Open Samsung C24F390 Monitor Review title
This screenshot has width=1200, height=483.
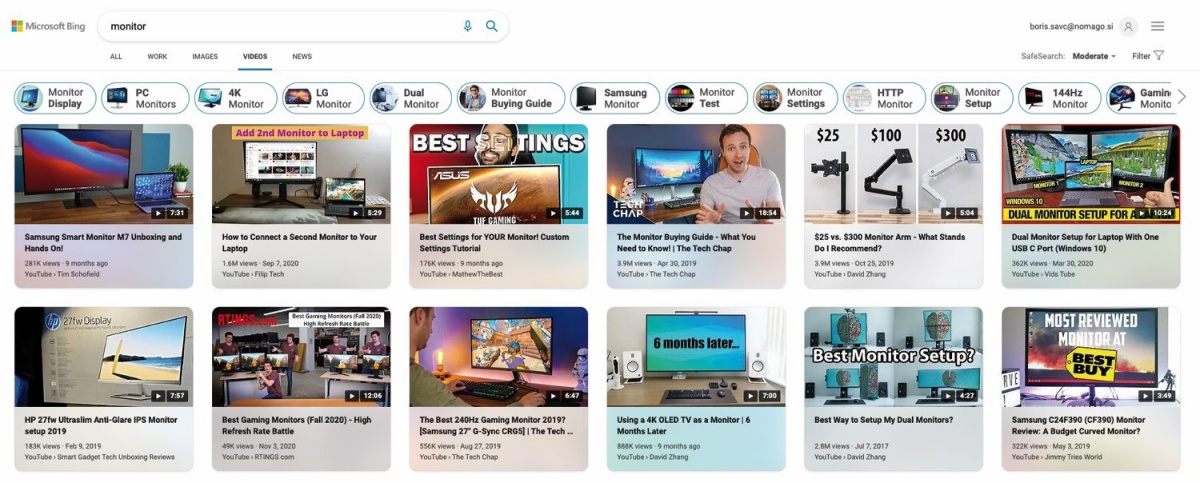pyautogui.click(x=1079, y=426)
